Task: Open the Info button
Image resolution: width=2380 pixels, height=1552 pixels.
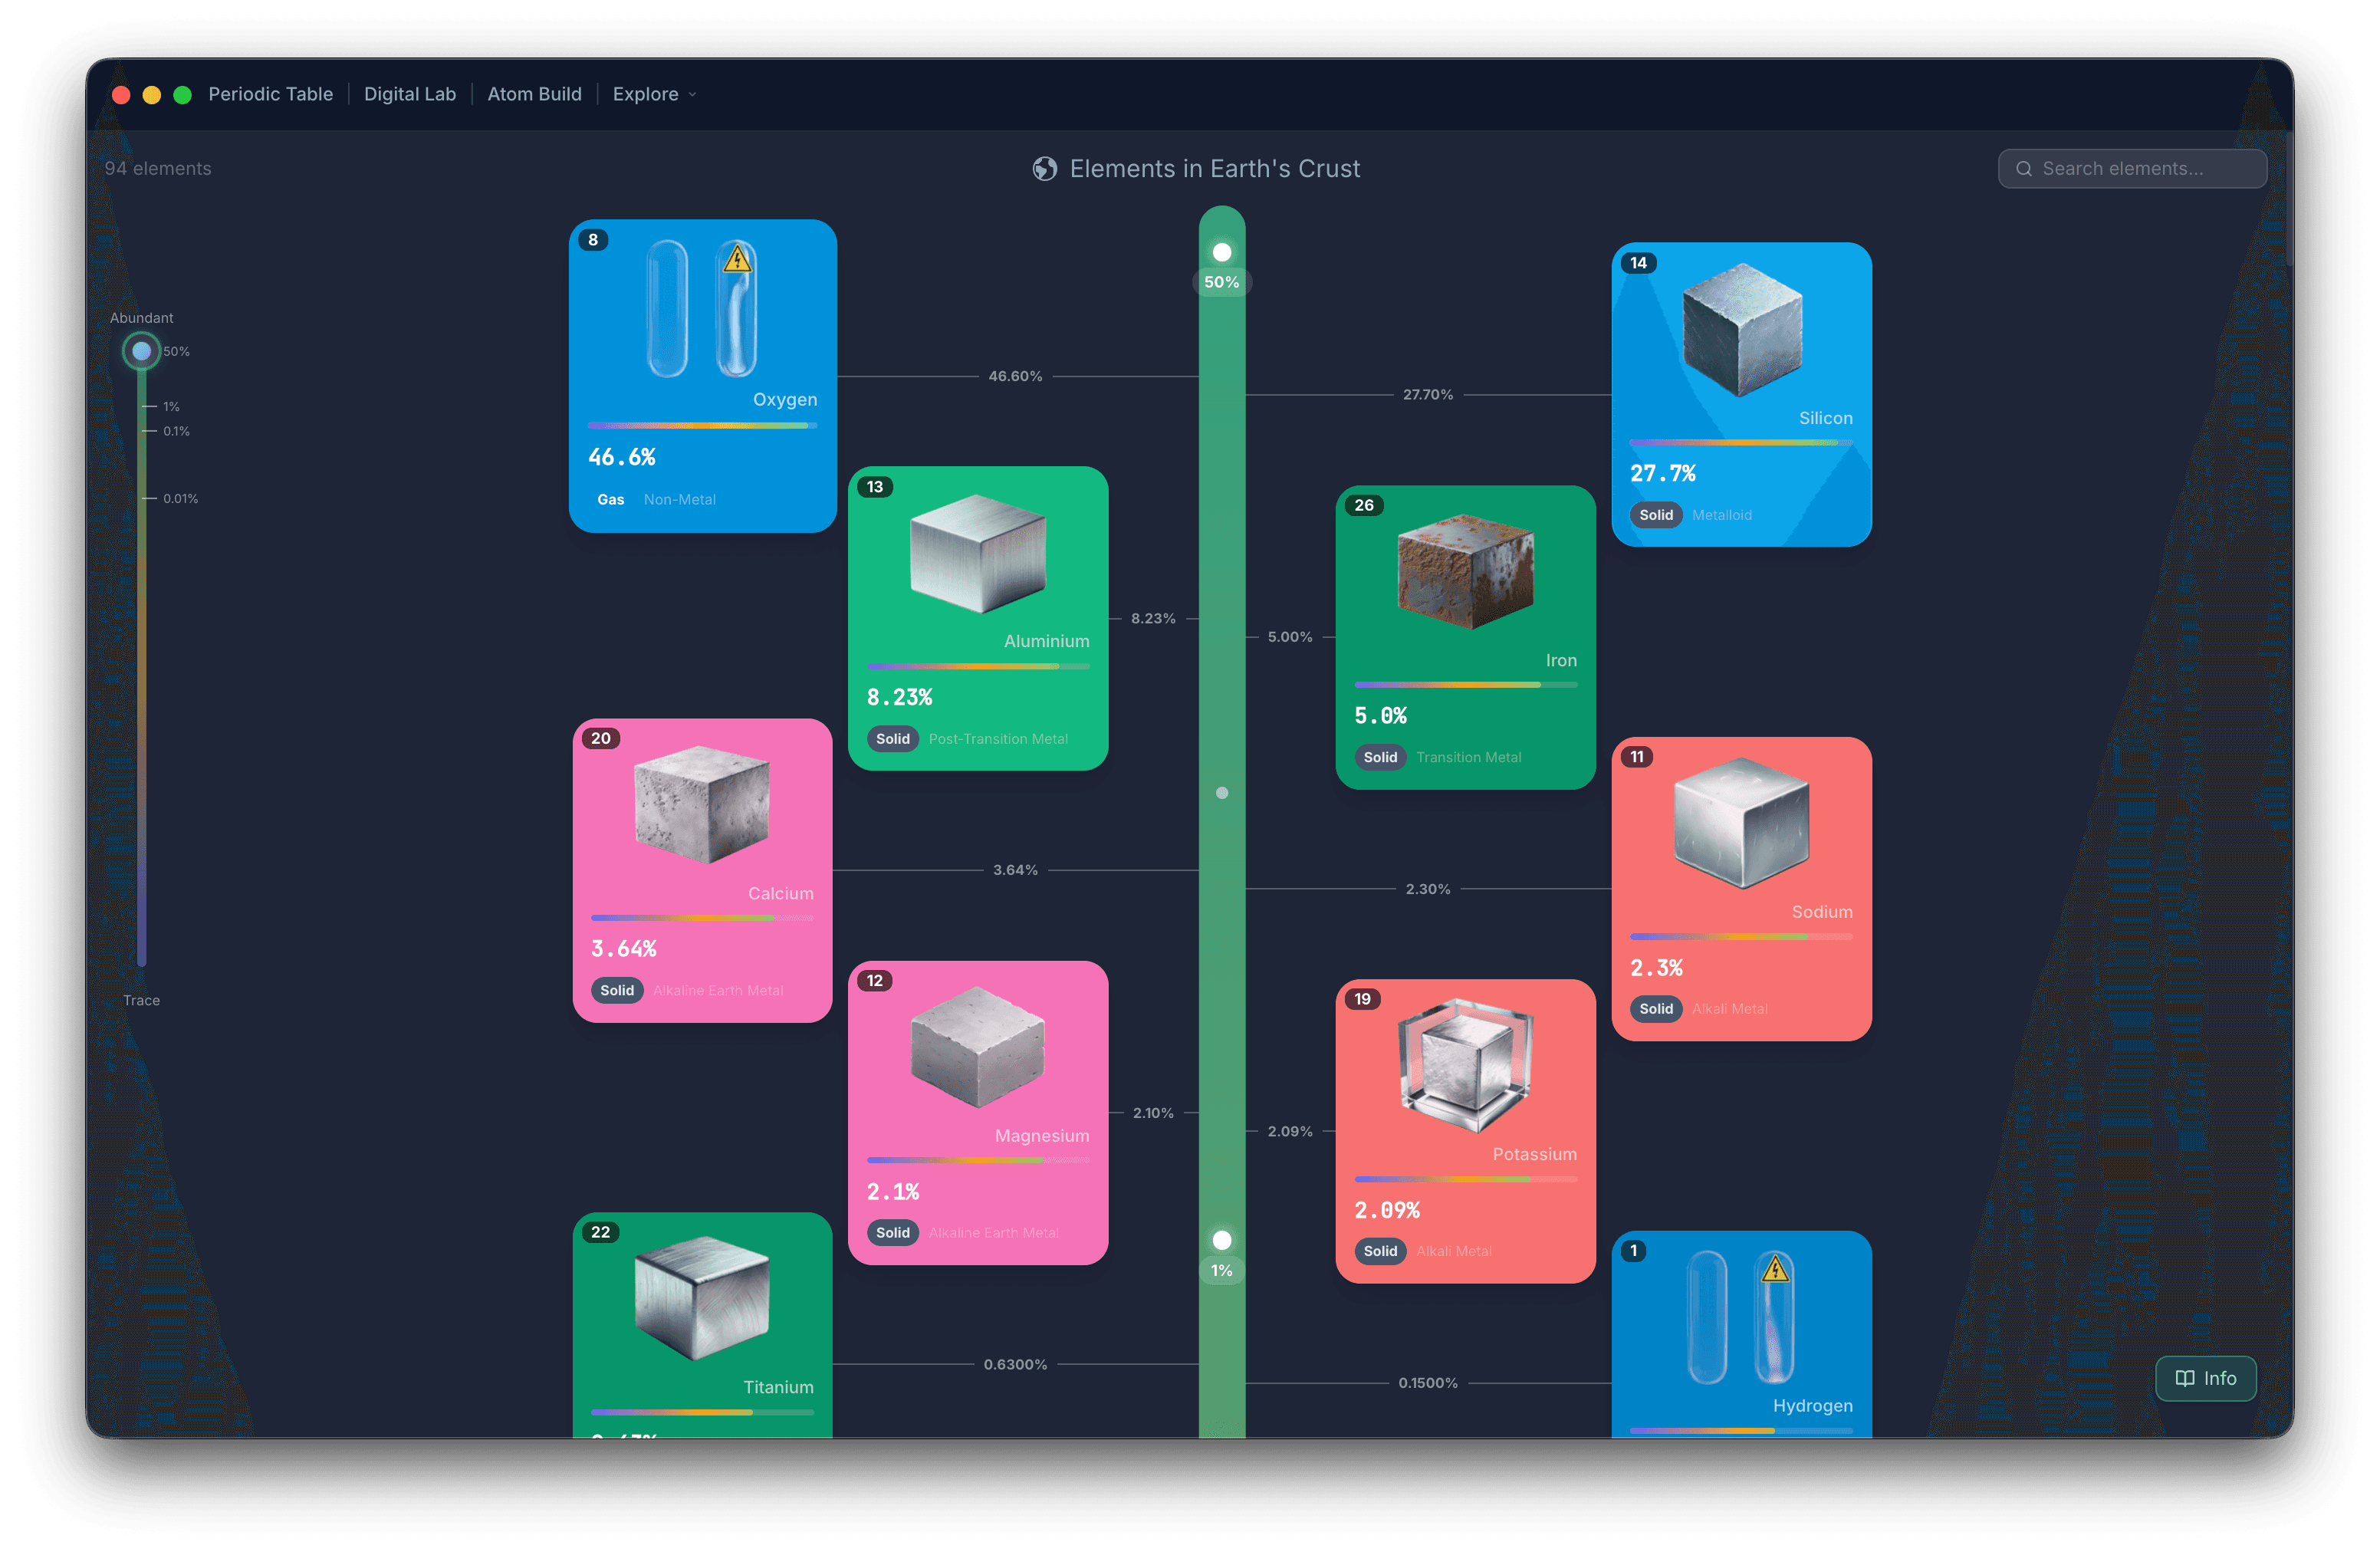Action: (2205, 1378)
